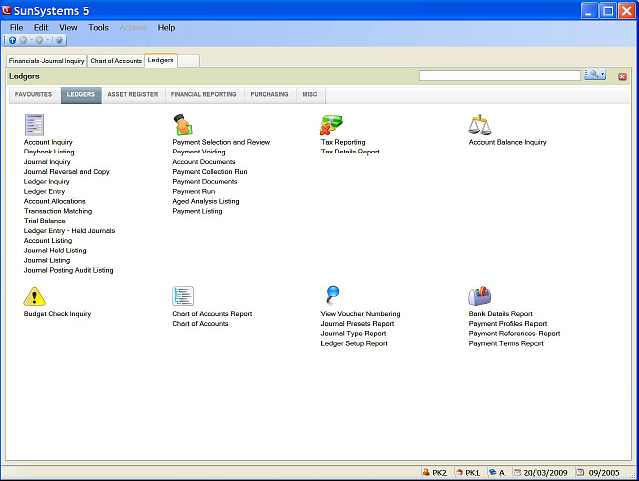Open the Misc category tab
This screenshot has height=481, width=639.
(x=310, y=94)
